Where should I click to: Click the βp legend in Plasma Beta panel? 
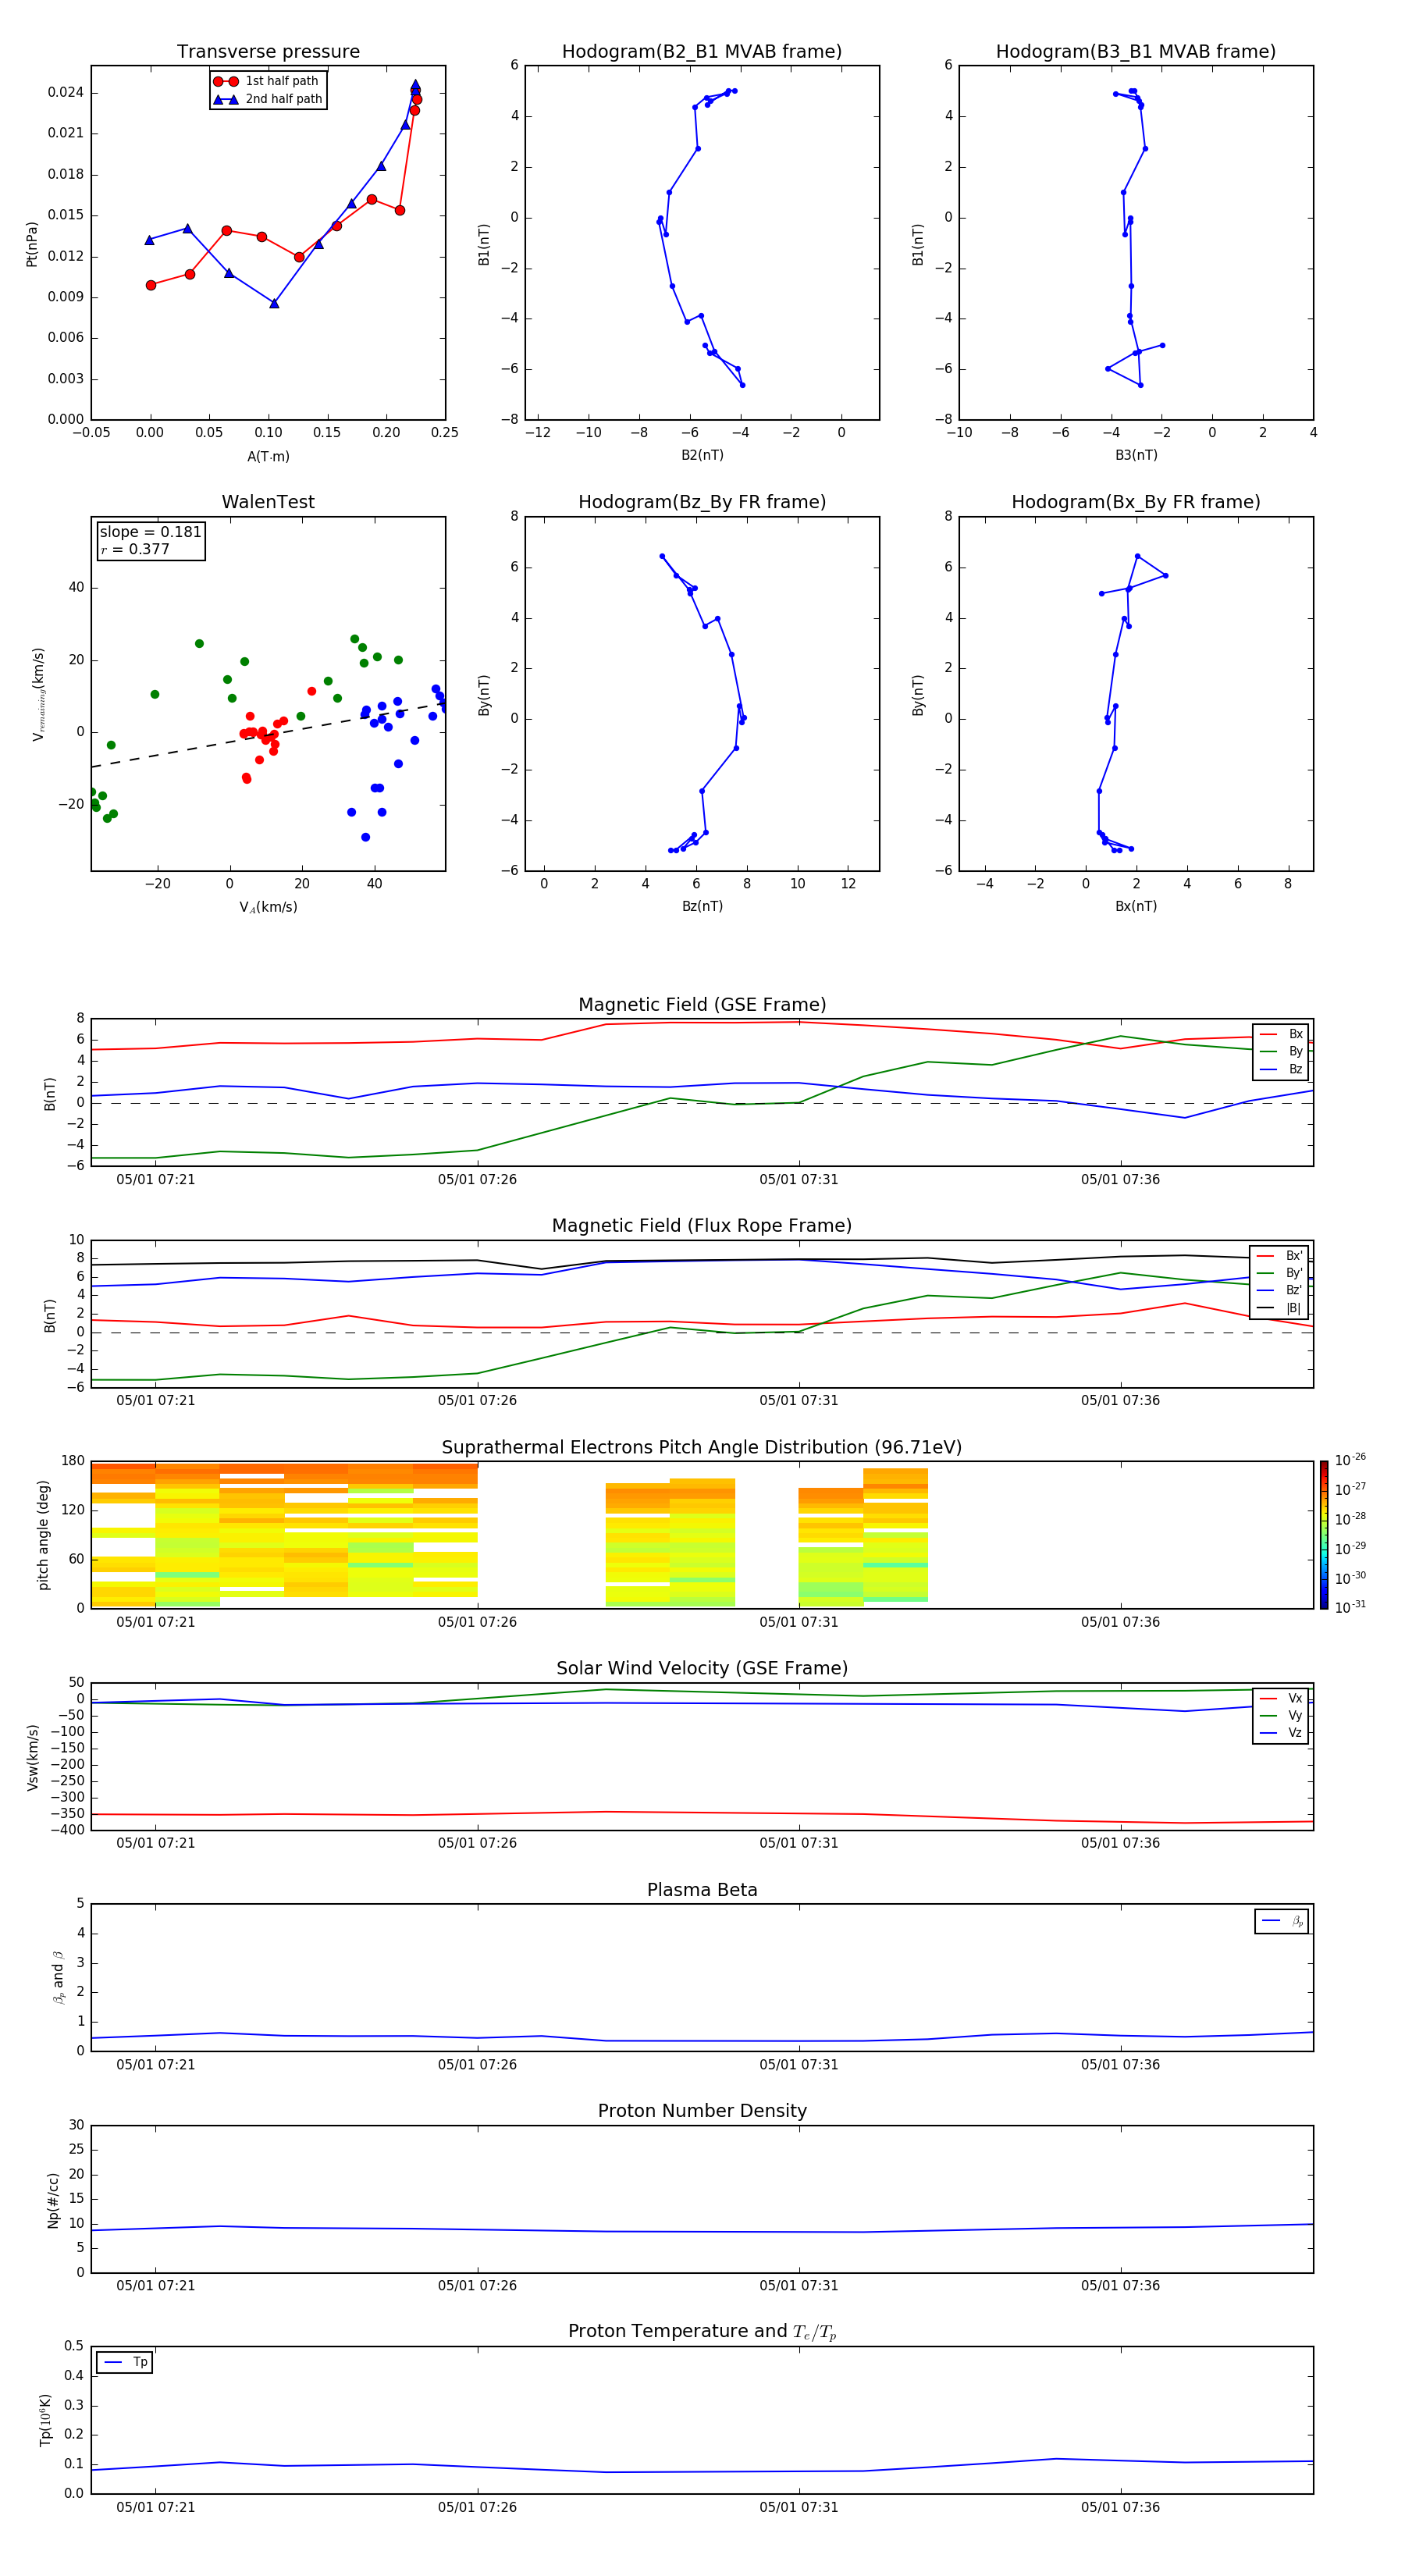tap(1282, 1921)
